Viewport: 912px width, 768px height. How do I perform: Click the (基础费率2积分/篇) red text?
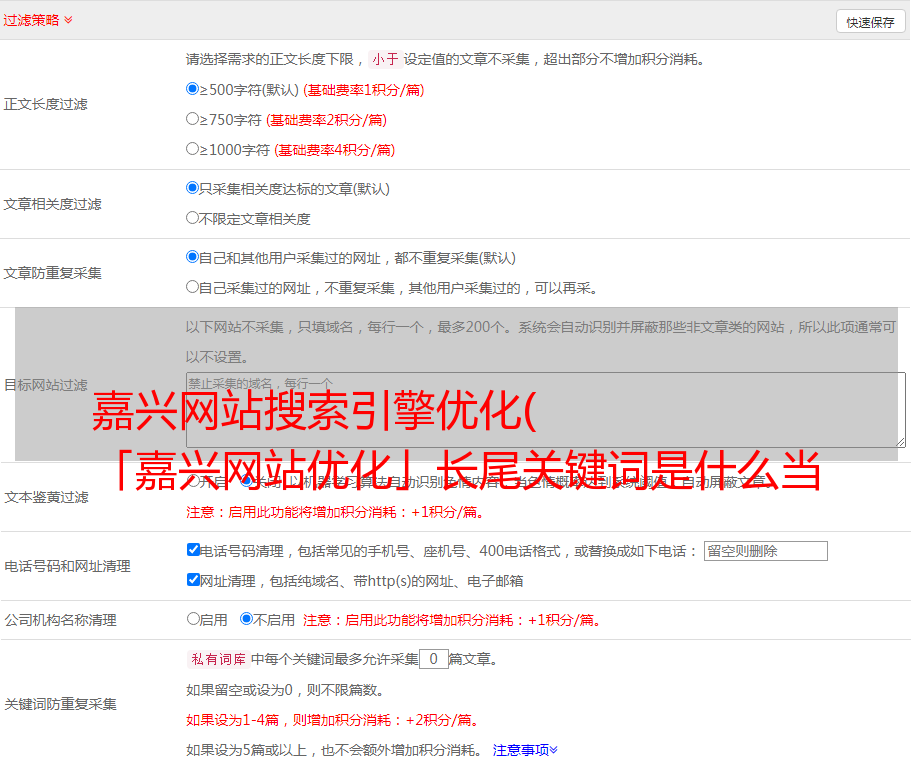[x=327, y=120]
